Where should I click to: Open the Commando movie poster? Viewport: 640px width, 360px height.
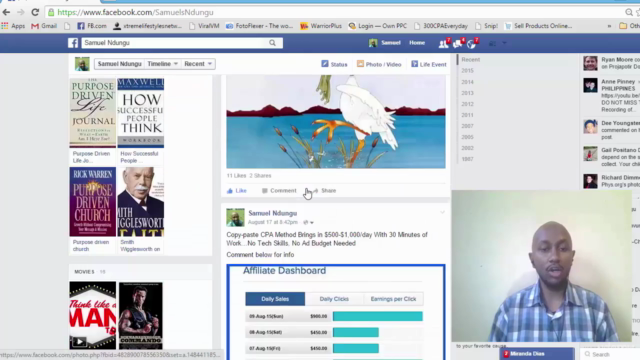140,316
